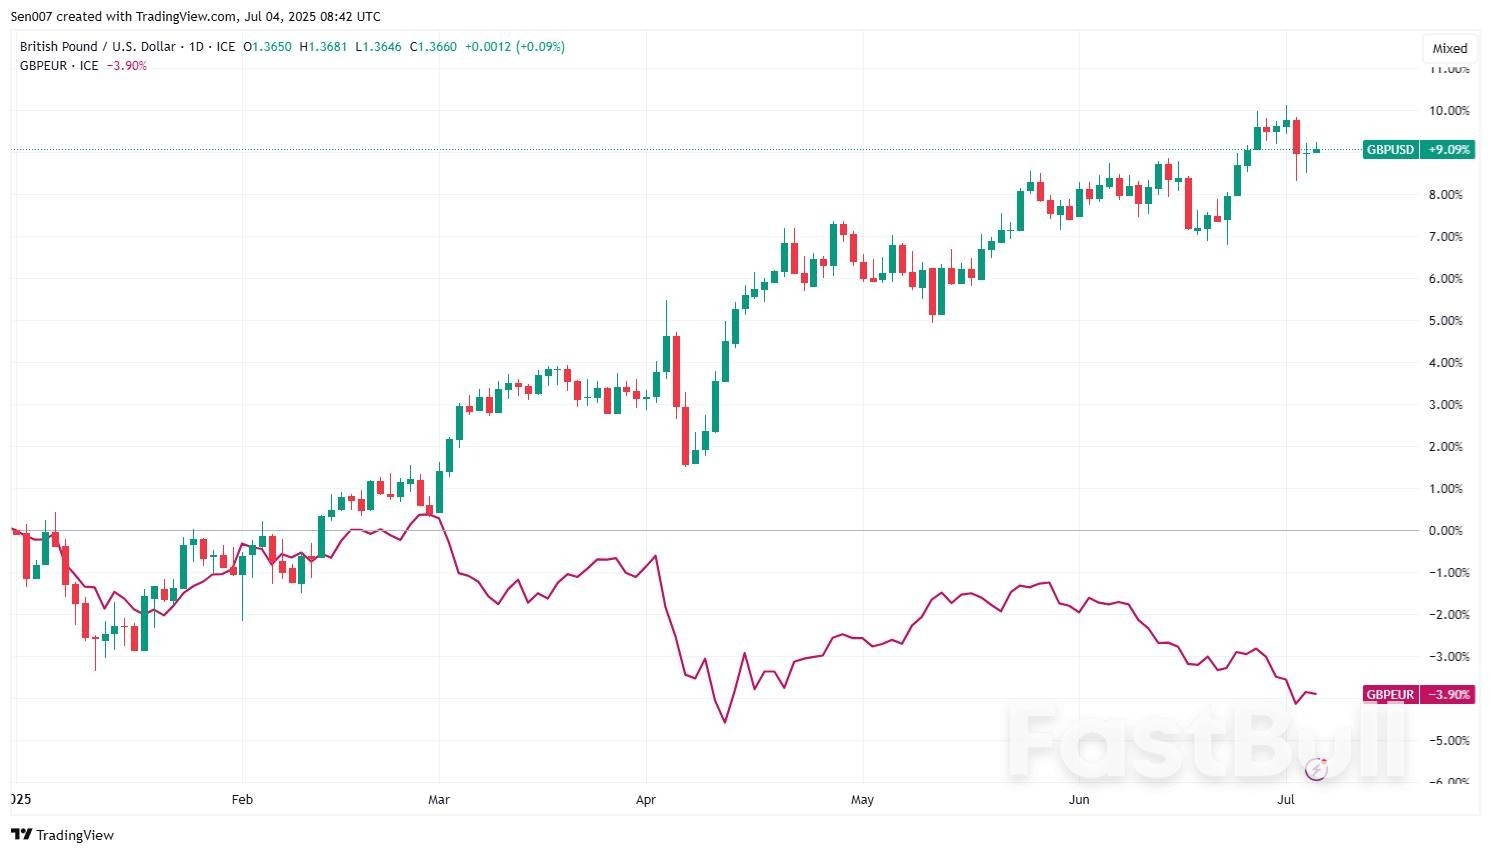Click the Jun label on time axis
This screenshot has width=1491, height=854.
[1079, 800]
